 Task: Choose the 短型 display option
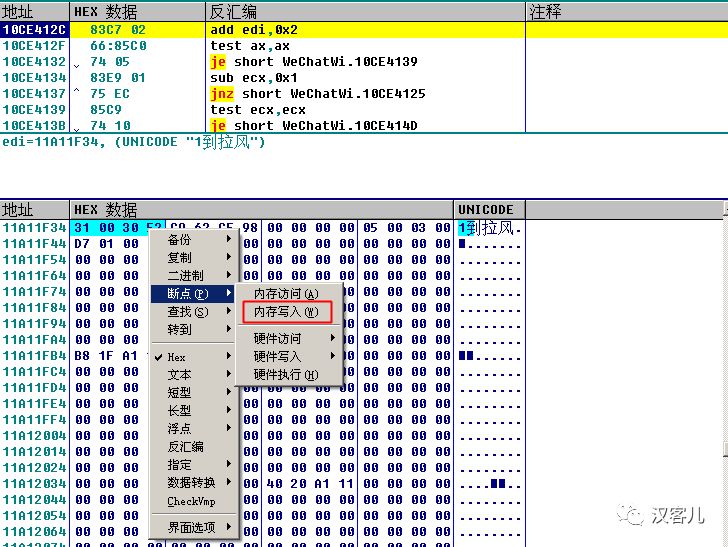194,393
